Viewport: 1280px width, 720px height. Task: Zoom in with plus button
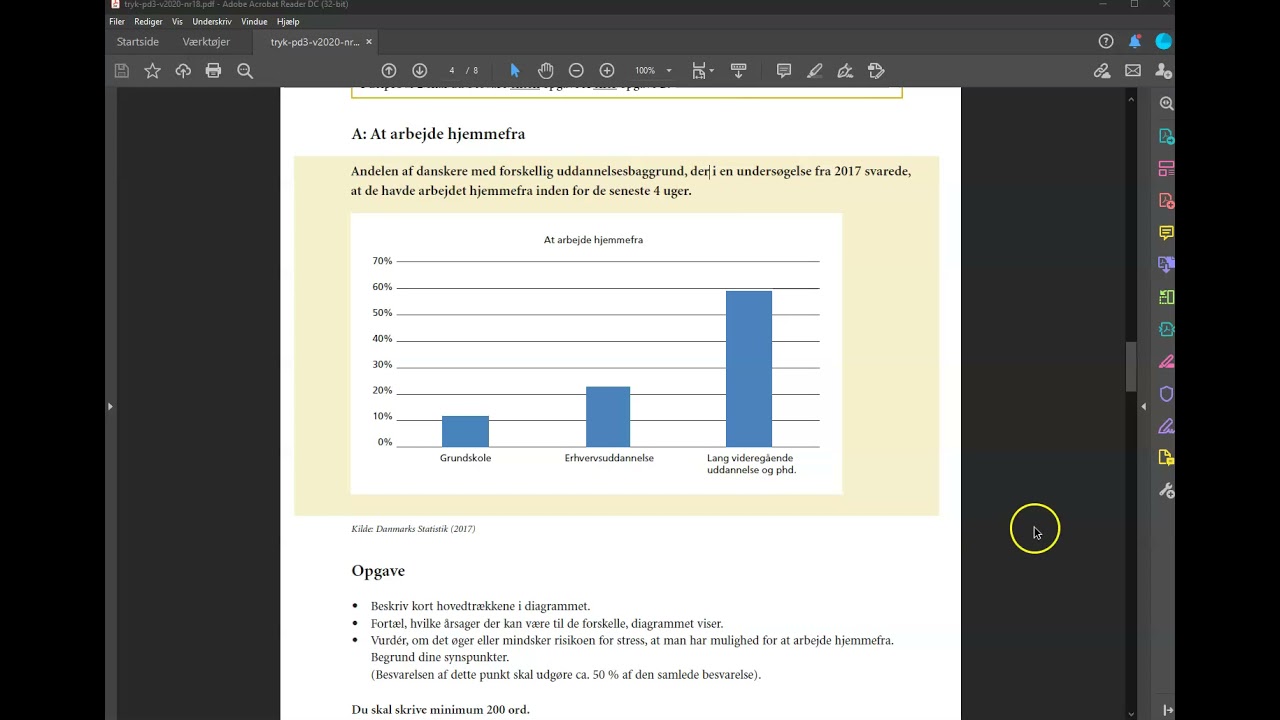point(607,71)
